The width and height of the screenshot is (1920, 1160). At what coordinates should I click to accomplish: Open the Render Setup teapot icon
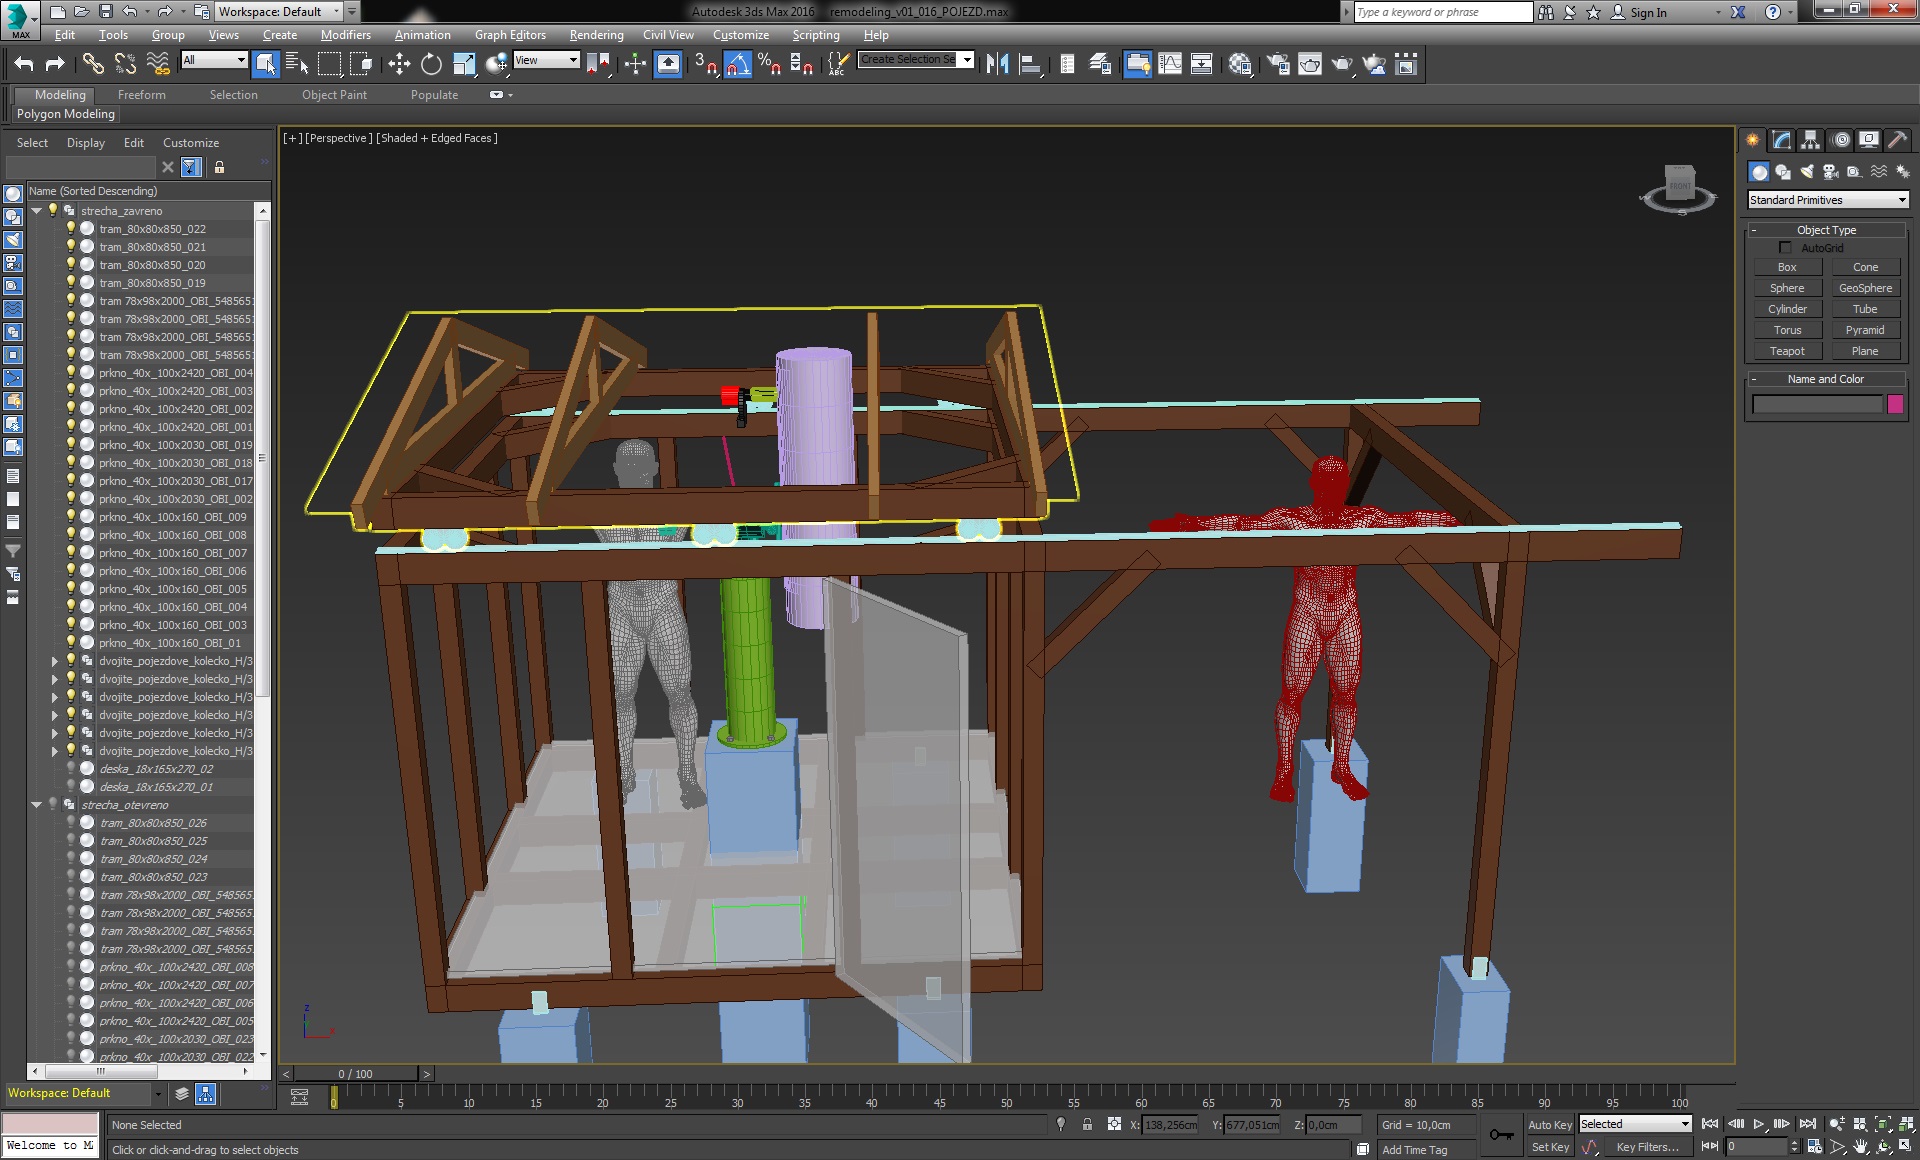click(1278, 64)
